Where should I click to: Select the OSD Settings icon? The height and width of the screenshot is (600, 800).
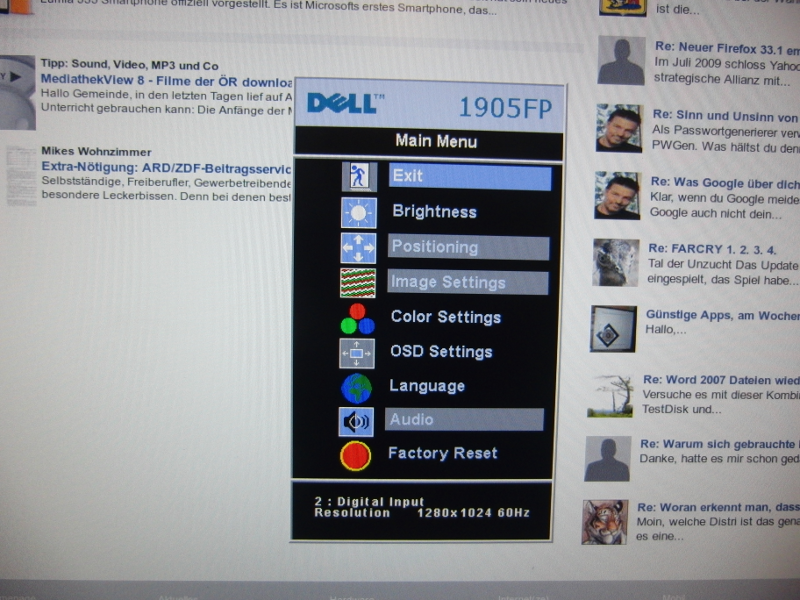click(357, 353)
